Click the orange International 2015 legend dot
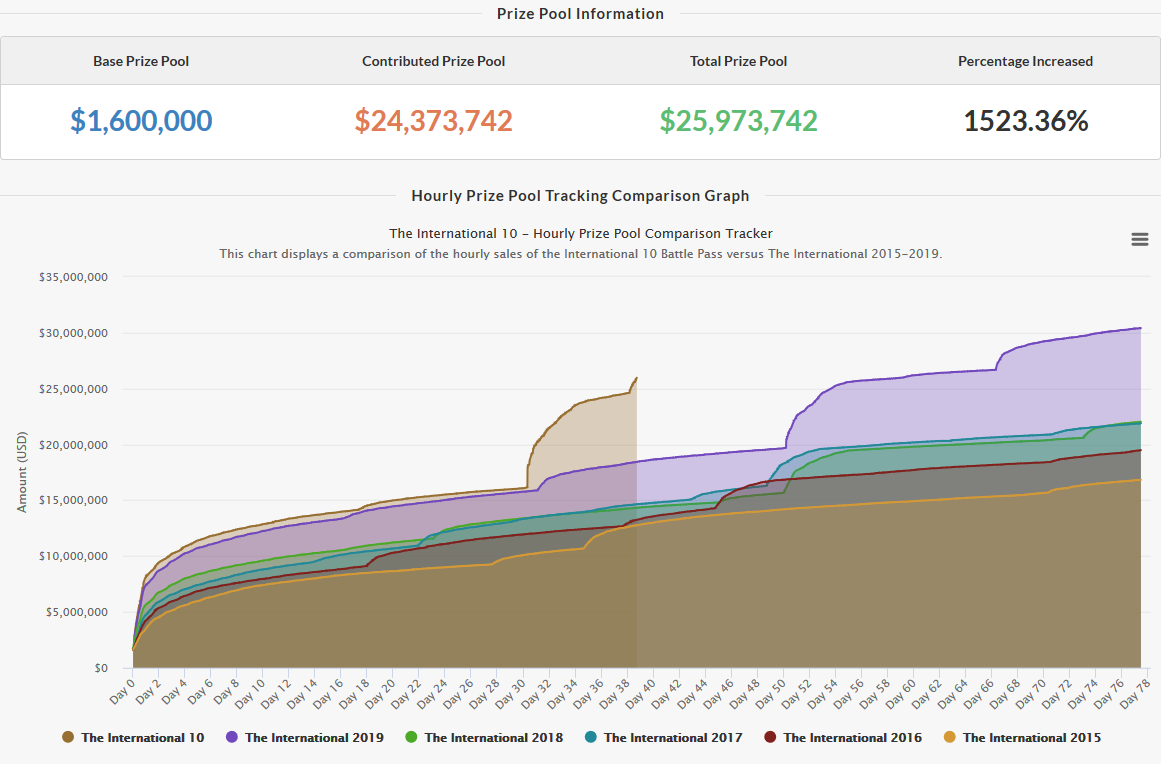Viewport: 1161px width, 764px height. pyautogui.click(x=950, y=738)
